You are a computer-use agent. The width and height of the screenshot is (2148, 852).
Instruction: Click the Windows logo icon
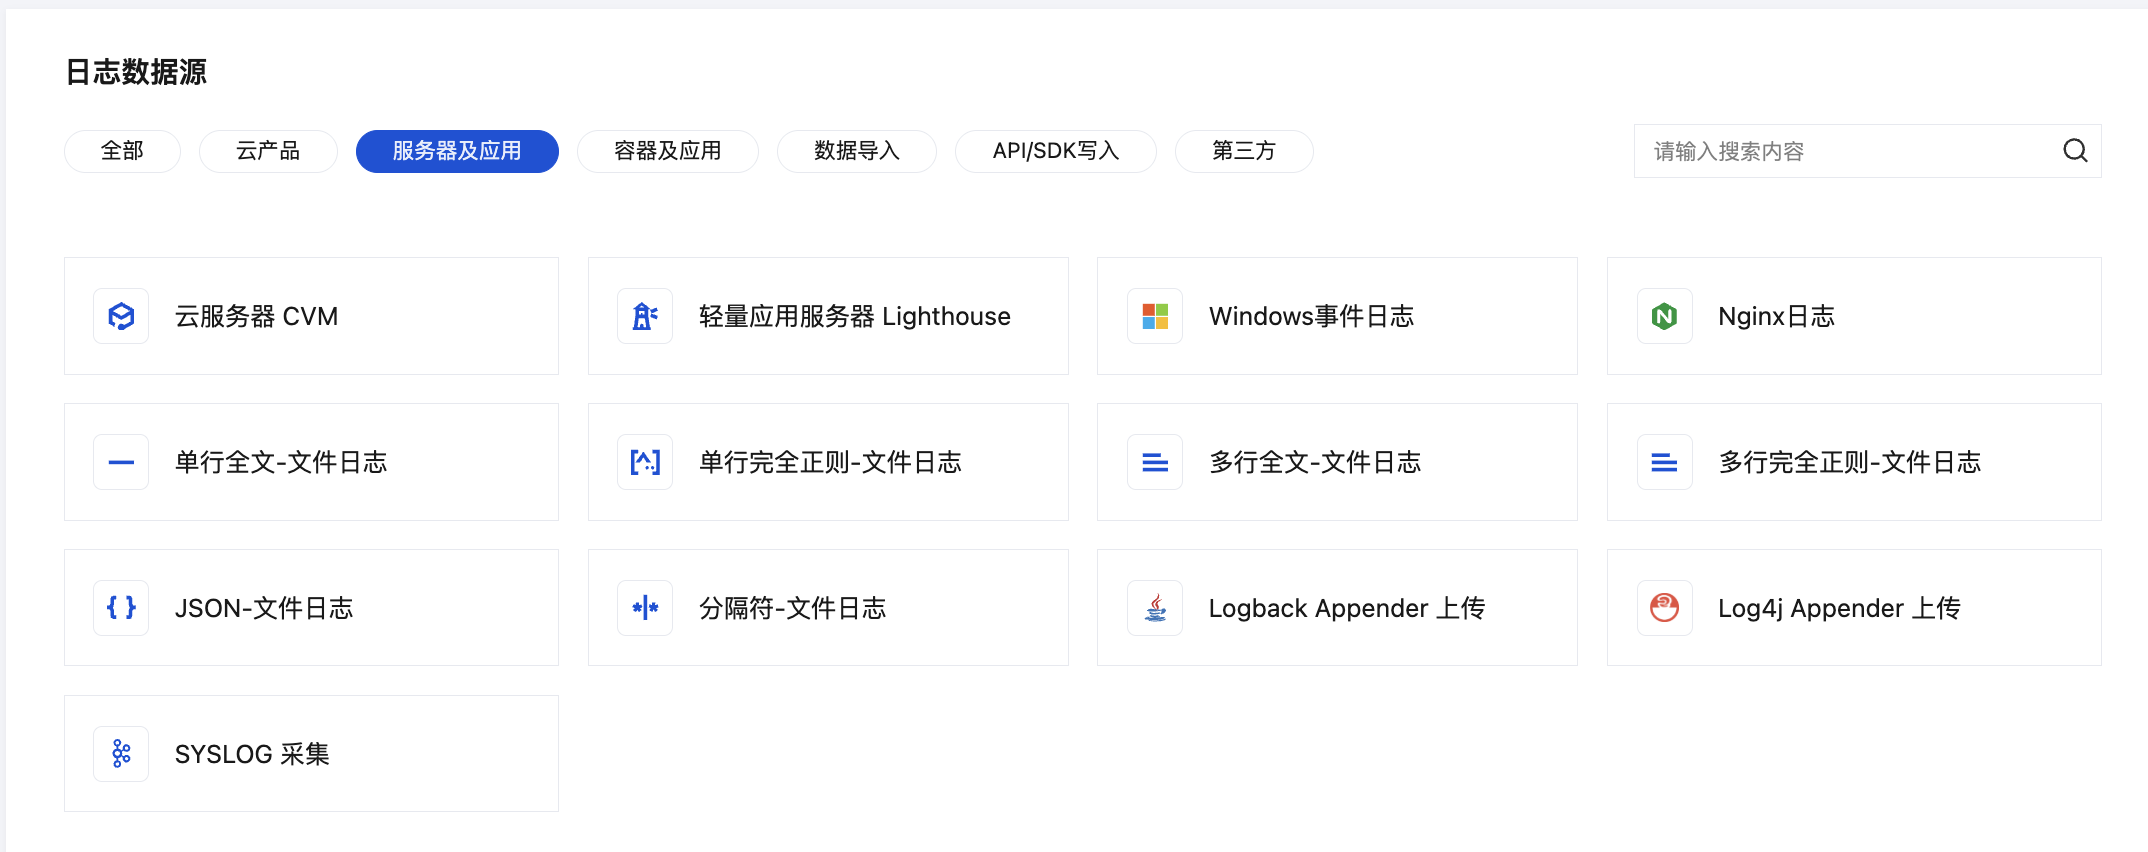point(1155,316)
